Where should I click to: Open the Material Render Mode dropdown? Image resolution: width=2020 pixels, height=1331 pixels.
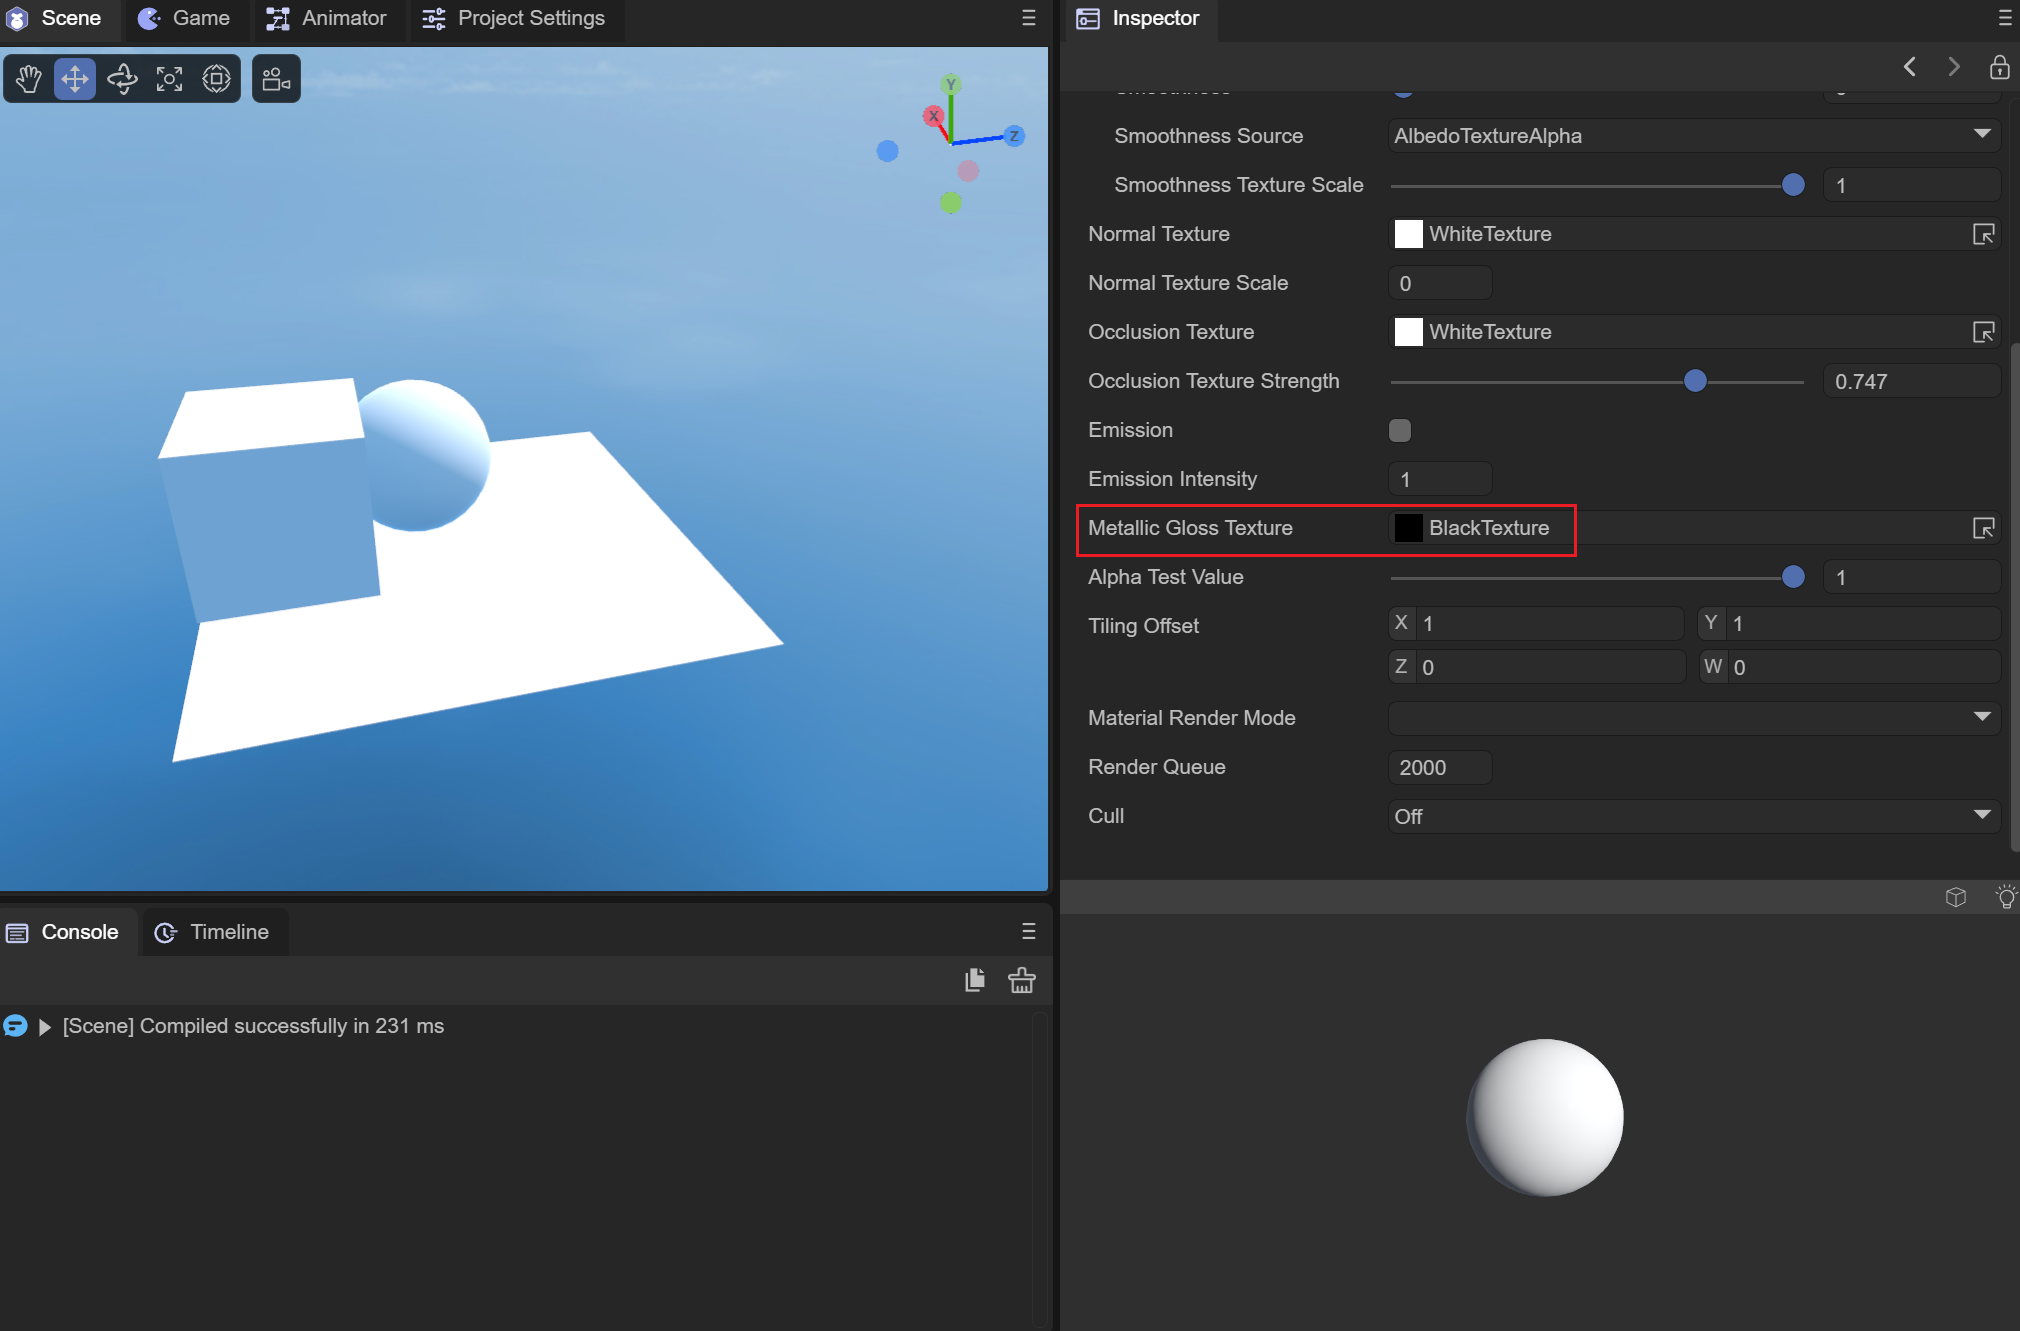1692,718
